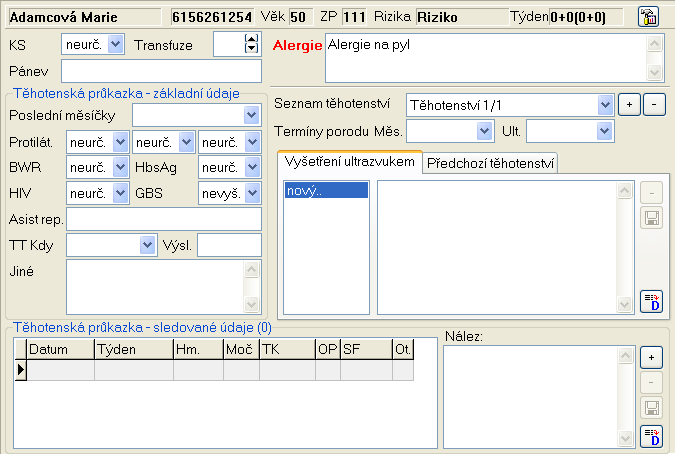This screenshot has height=454, width=675.
Task: Add a pregnancy with the plus button
Action: point(630,104)
